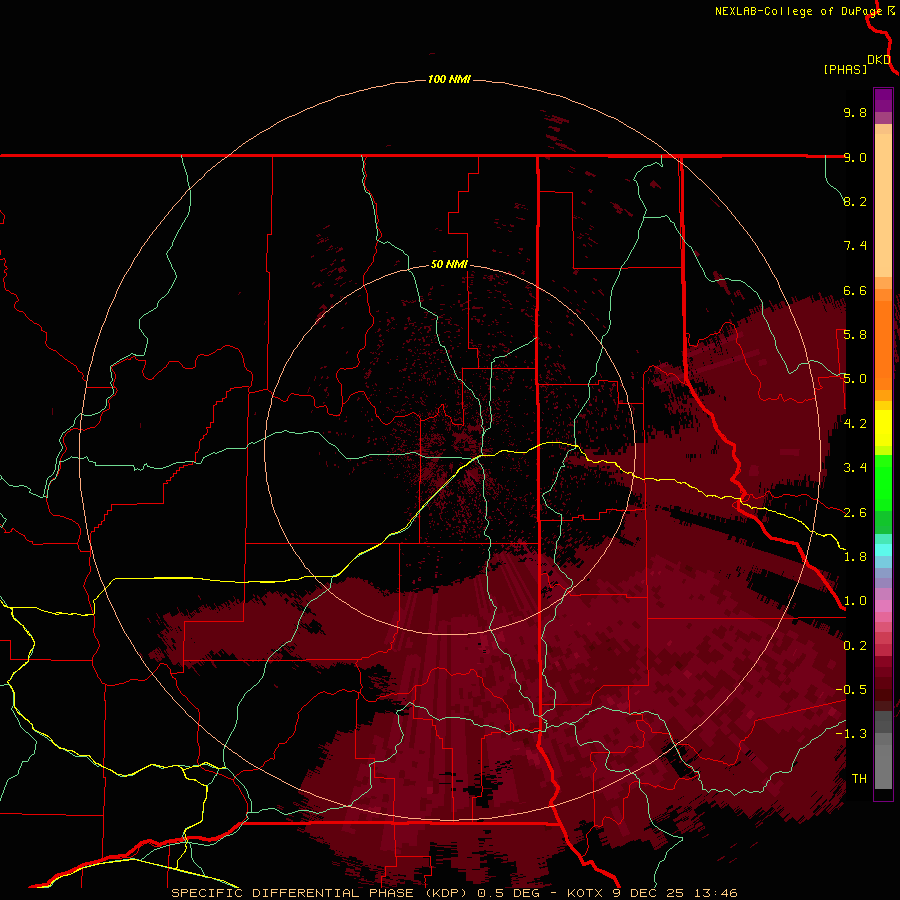Click the 6.6 scale value

click(x=855, y=290)
